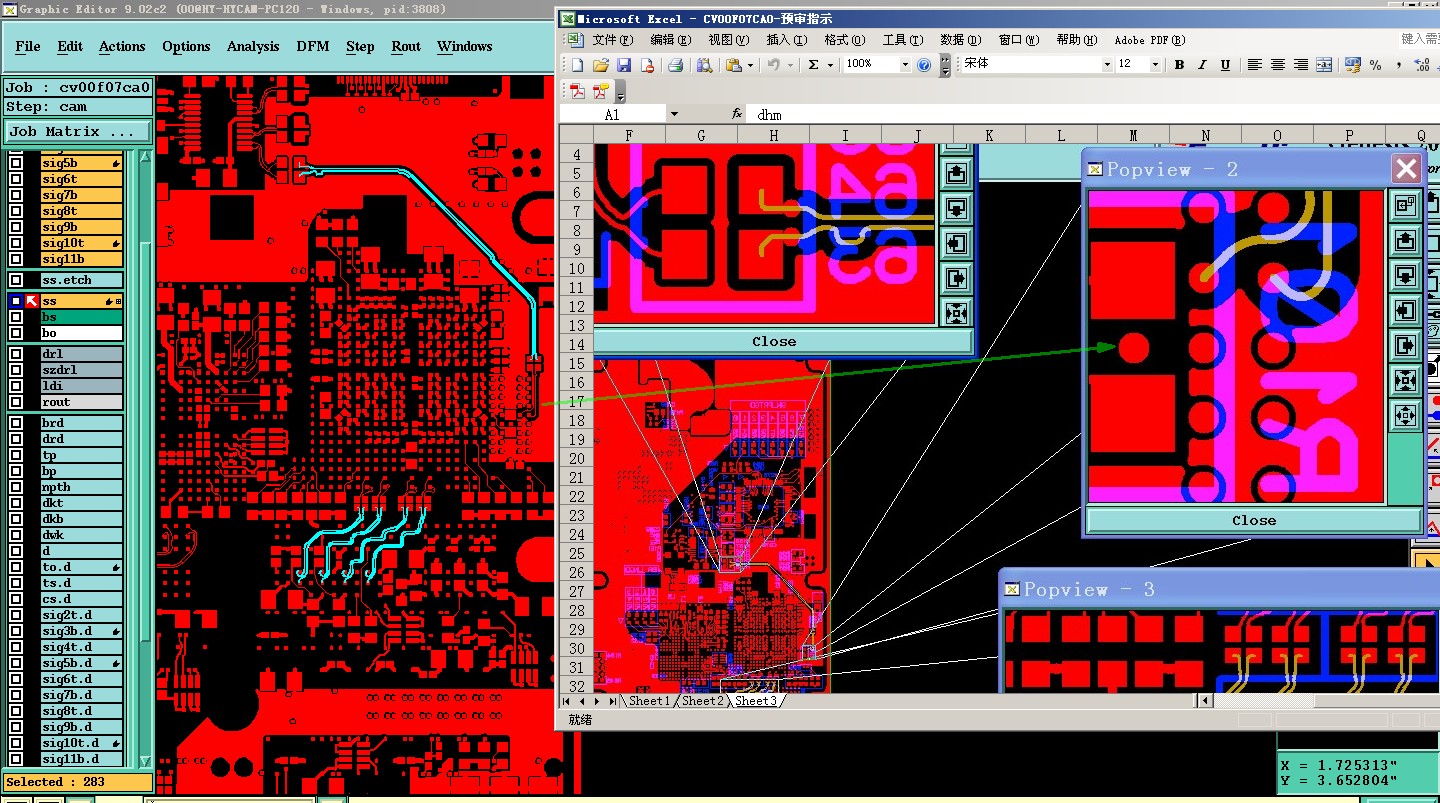Open the zoom 100% dropdown in Excel

click(905, 65)
